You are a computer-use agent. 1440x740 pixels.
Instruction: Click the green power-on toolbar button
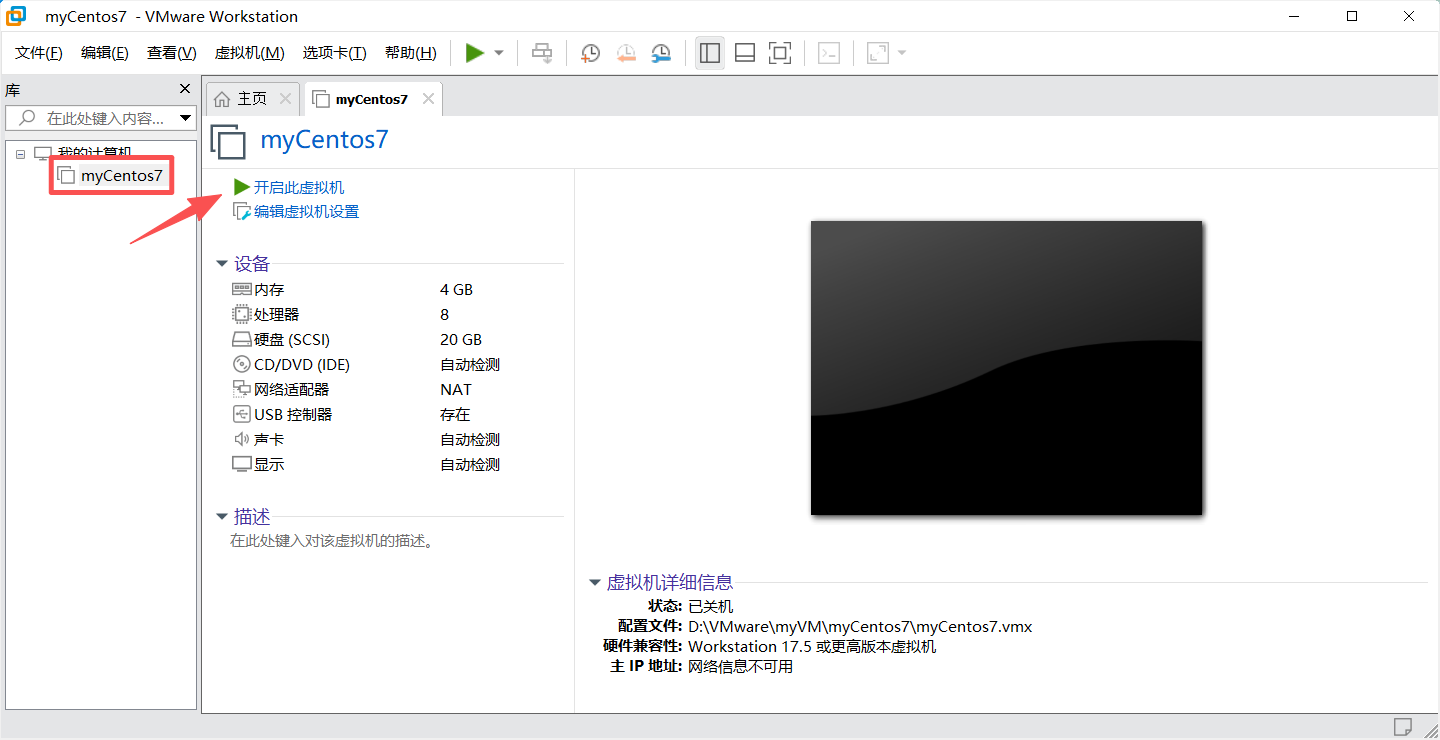475,53
